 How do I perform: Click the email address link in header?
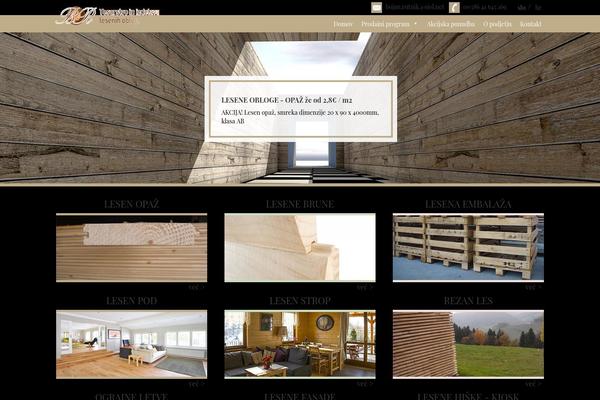415,7
